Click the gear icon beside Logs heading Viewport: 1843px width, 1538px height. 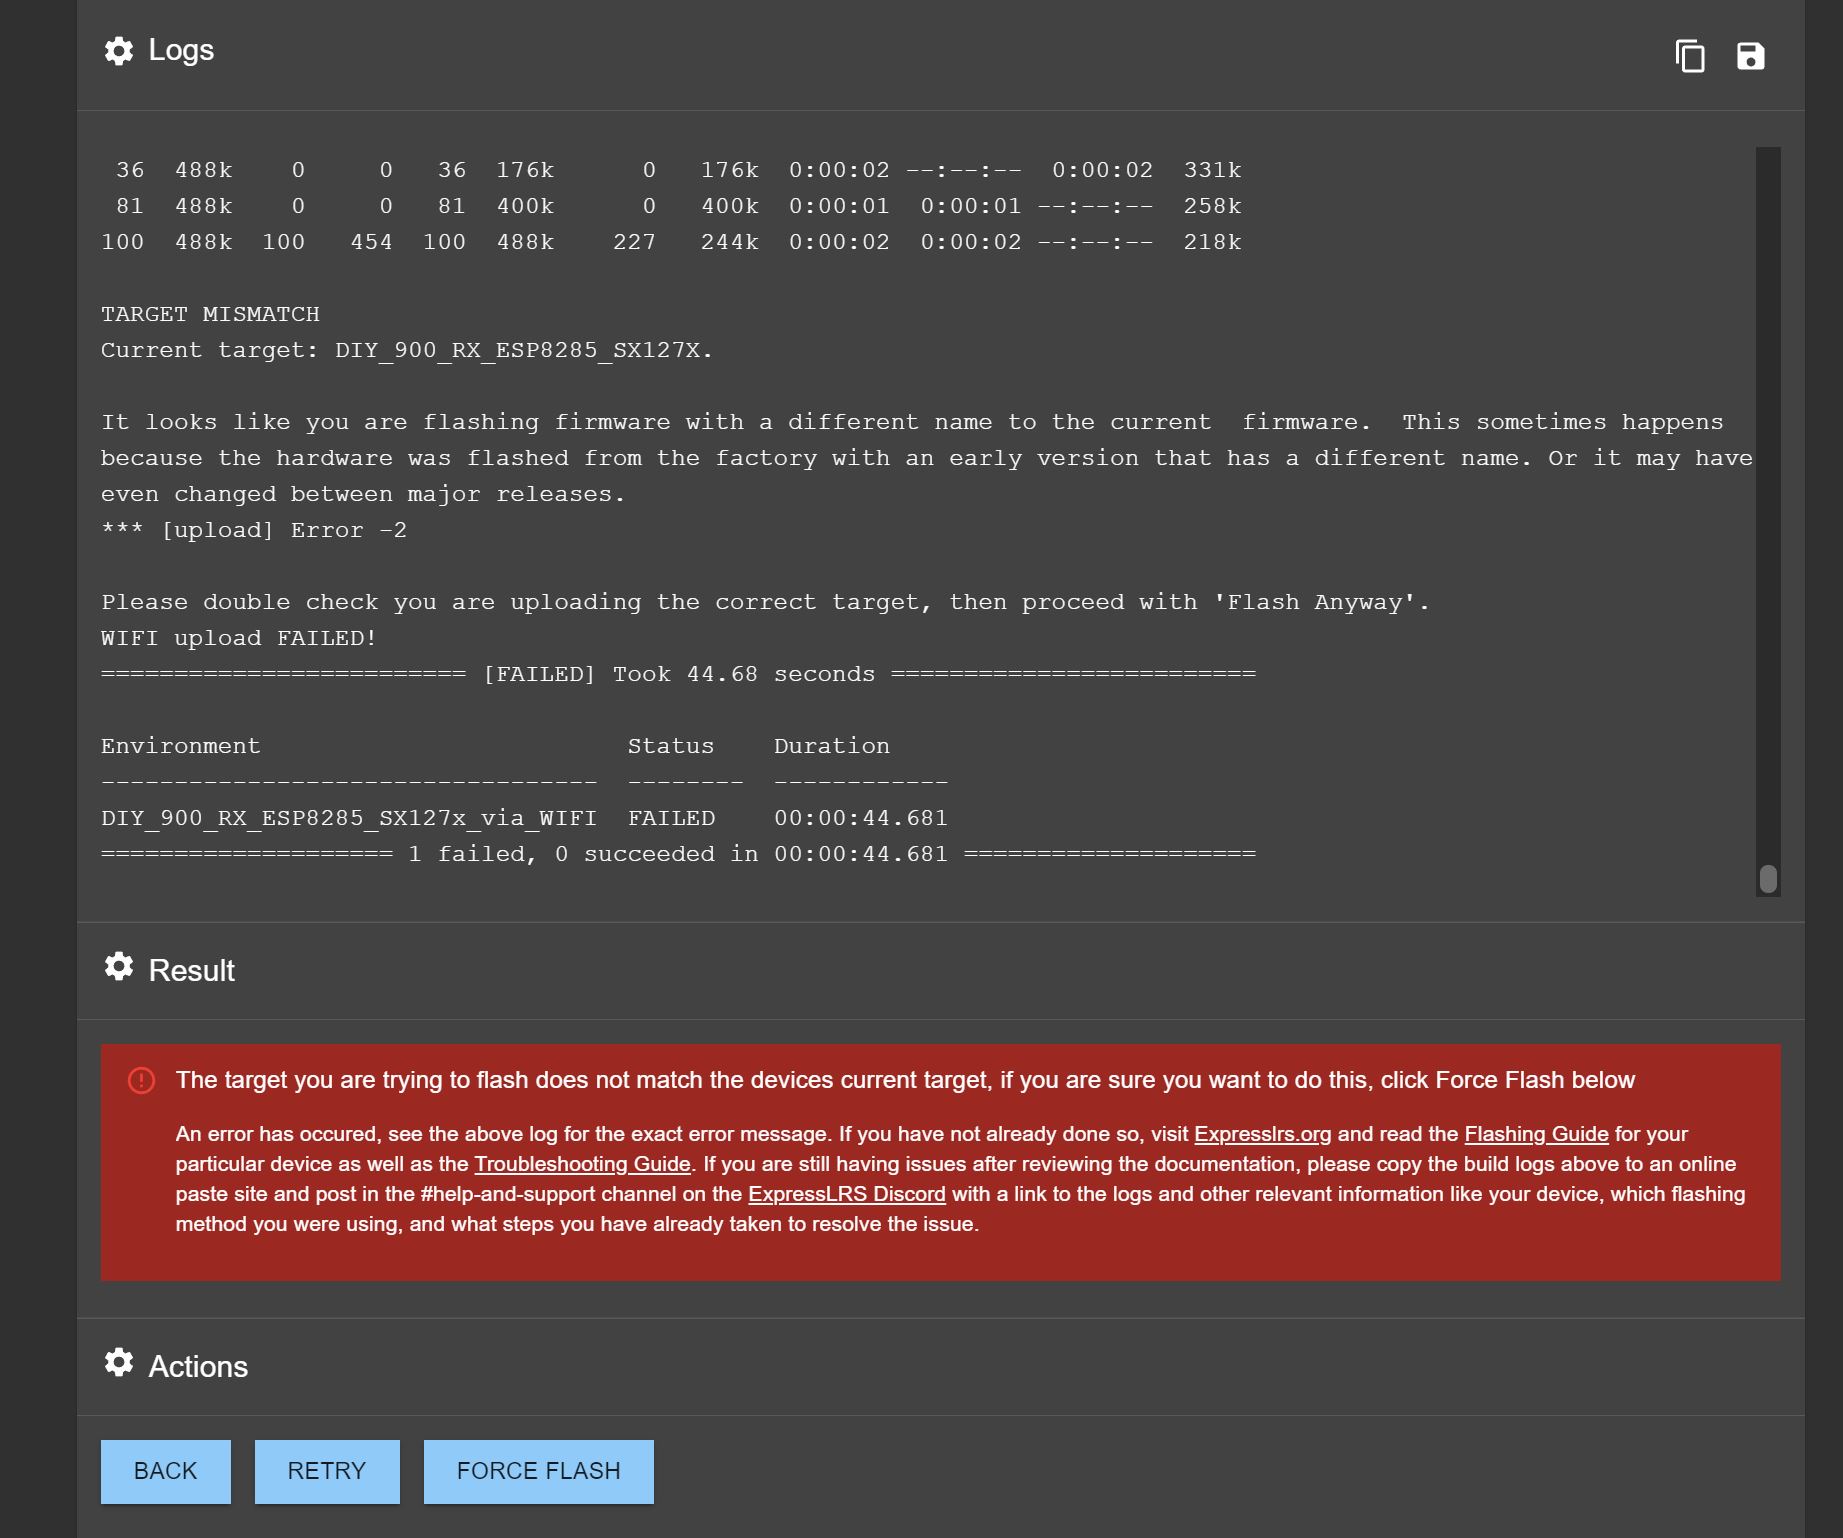tap(118, 50)
